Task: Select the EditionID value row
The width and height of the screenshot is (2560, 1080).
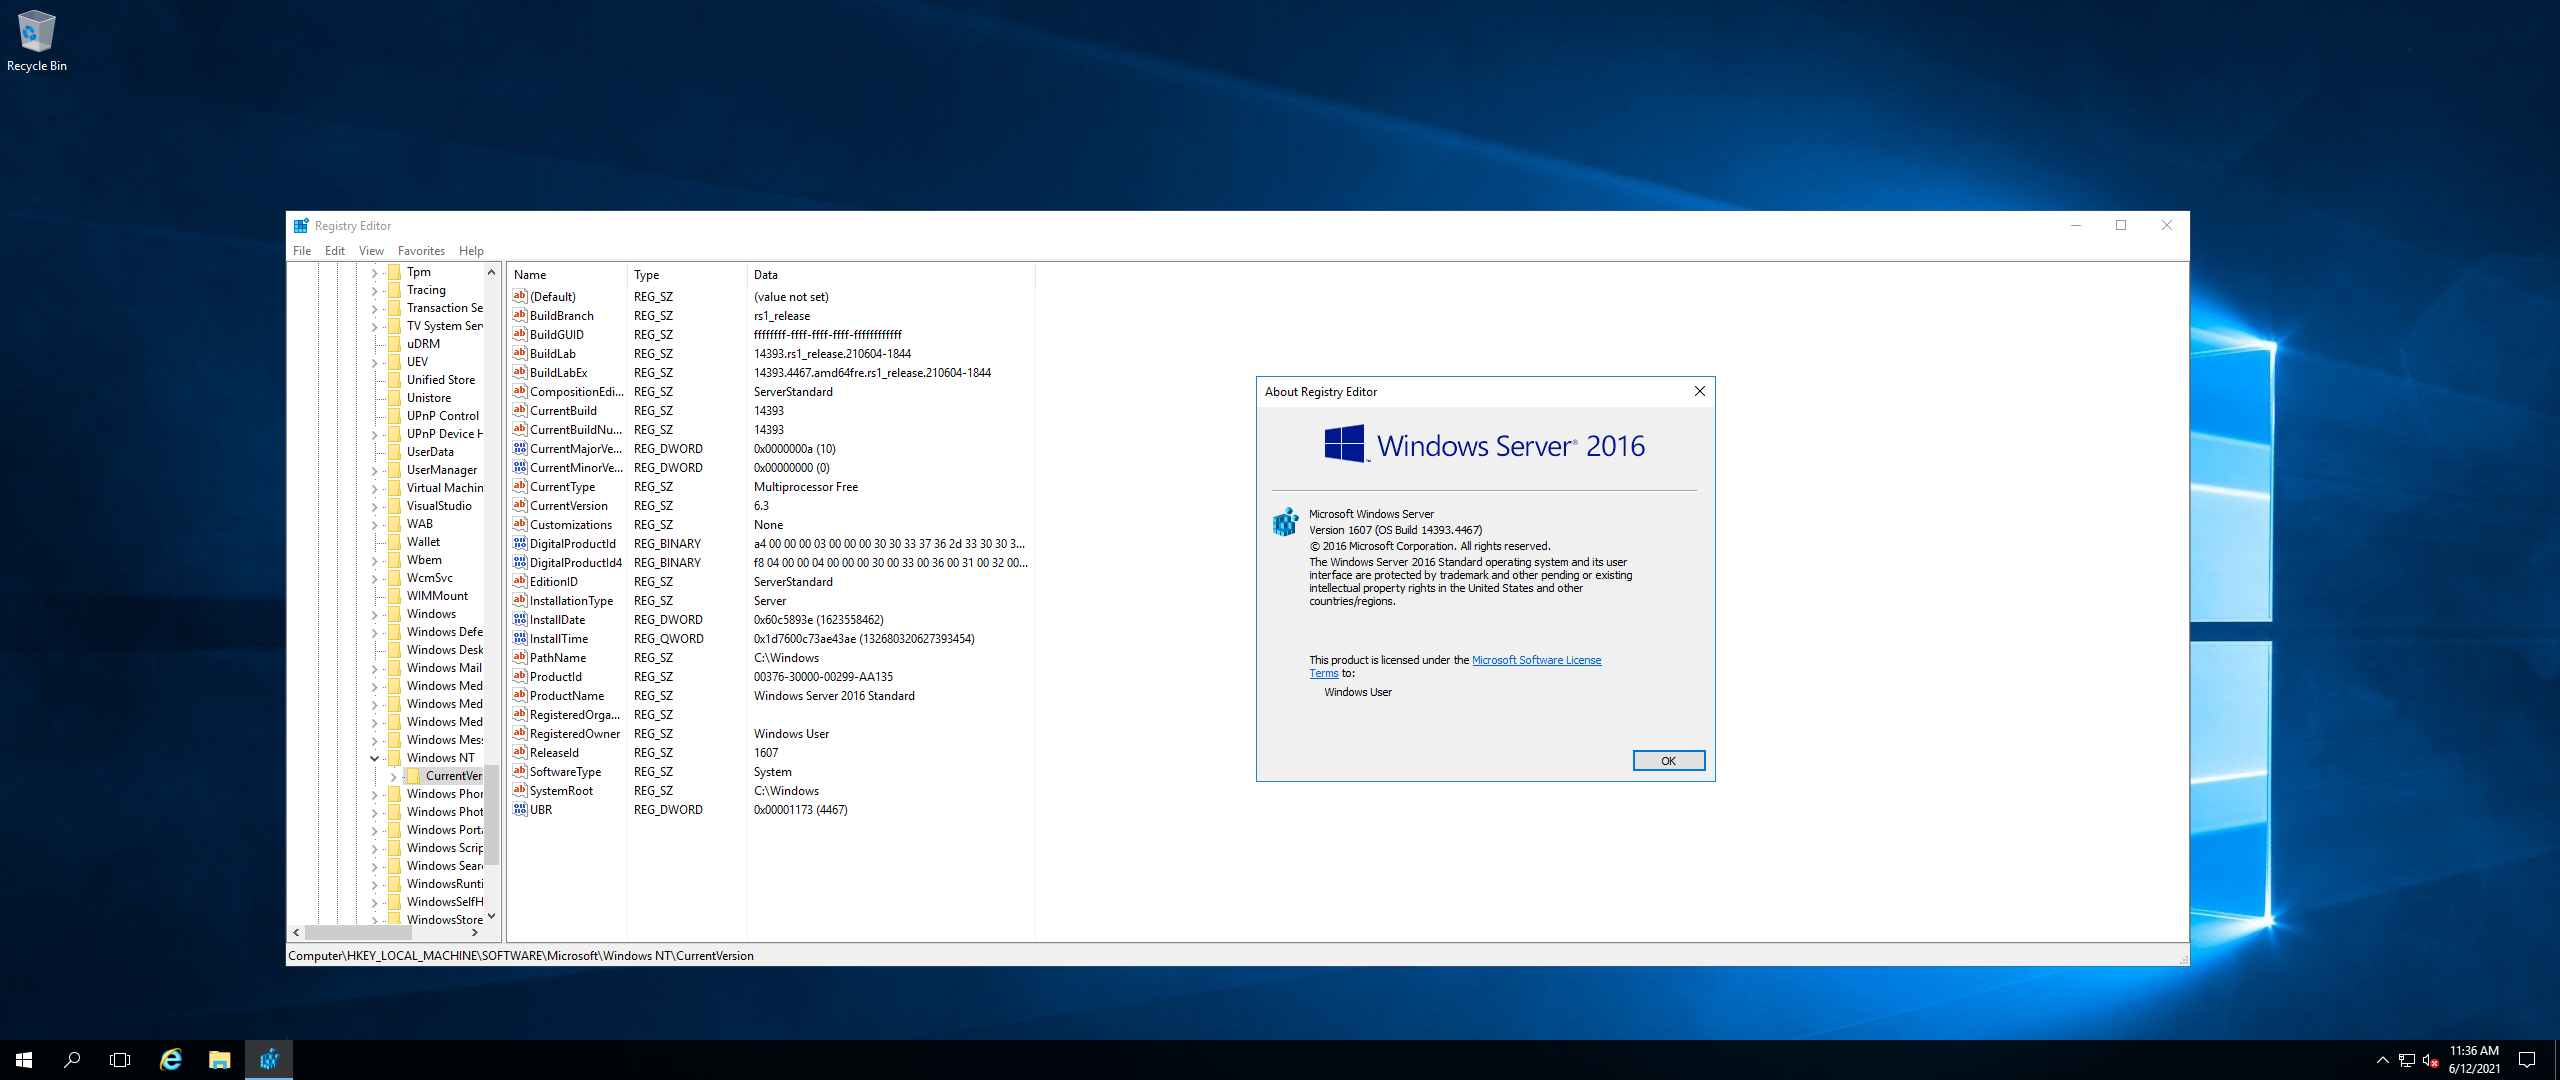Action: point(771,582)
